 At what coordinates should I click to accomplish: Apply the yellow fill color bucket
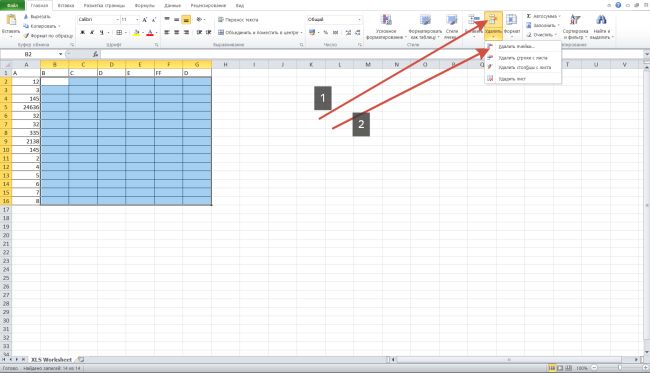coord(136,33)
